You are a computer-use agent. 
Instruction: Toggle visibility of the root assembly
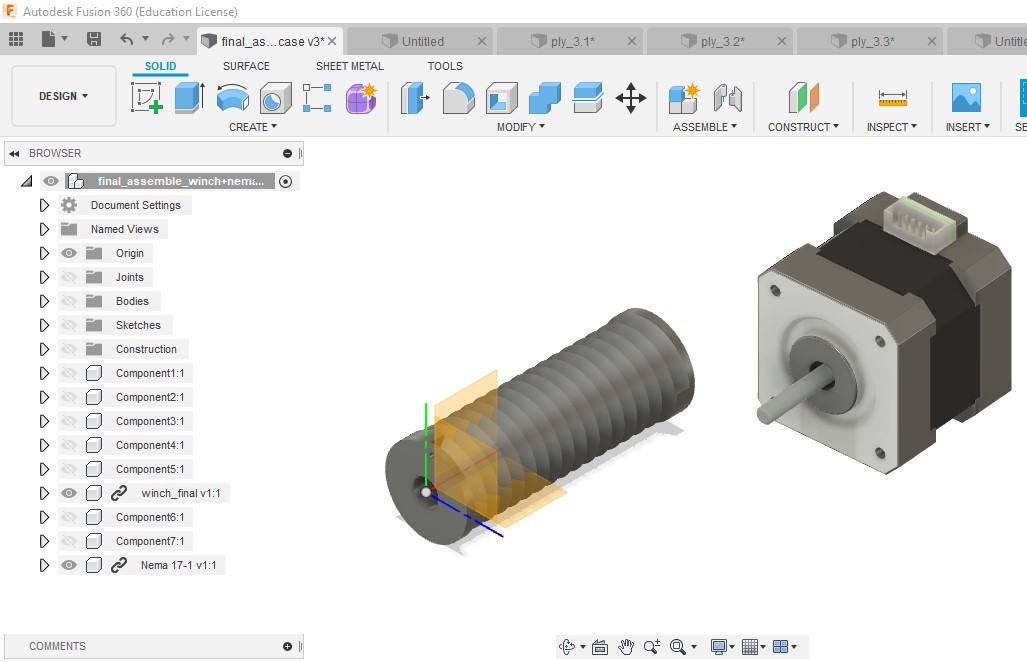pos(50,181)
